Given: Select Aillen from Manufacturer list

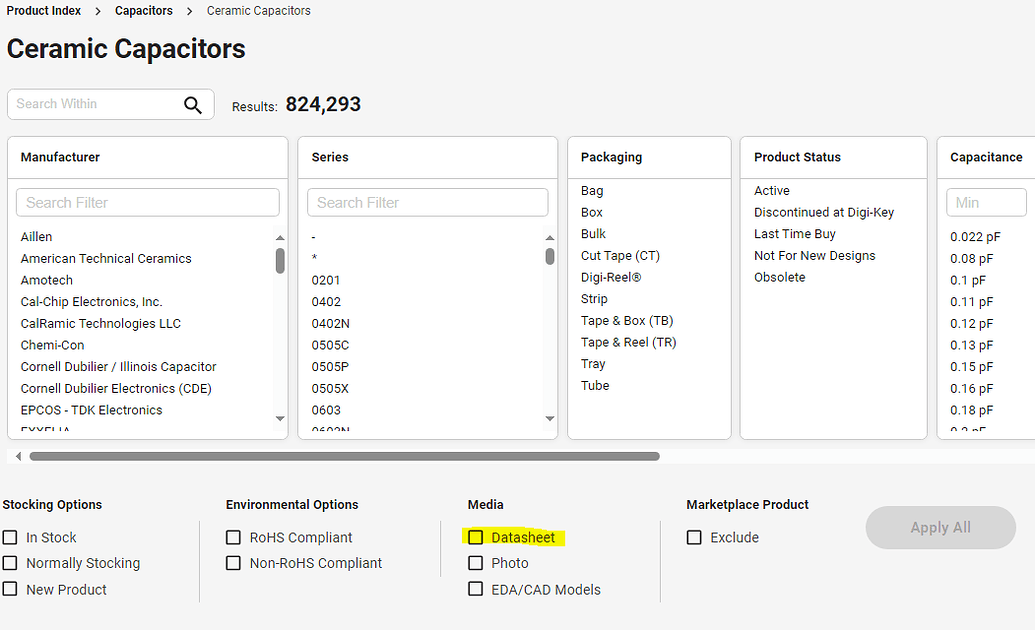Looking at the screenshot, I should pyautogui.click(x=36, y=236).
